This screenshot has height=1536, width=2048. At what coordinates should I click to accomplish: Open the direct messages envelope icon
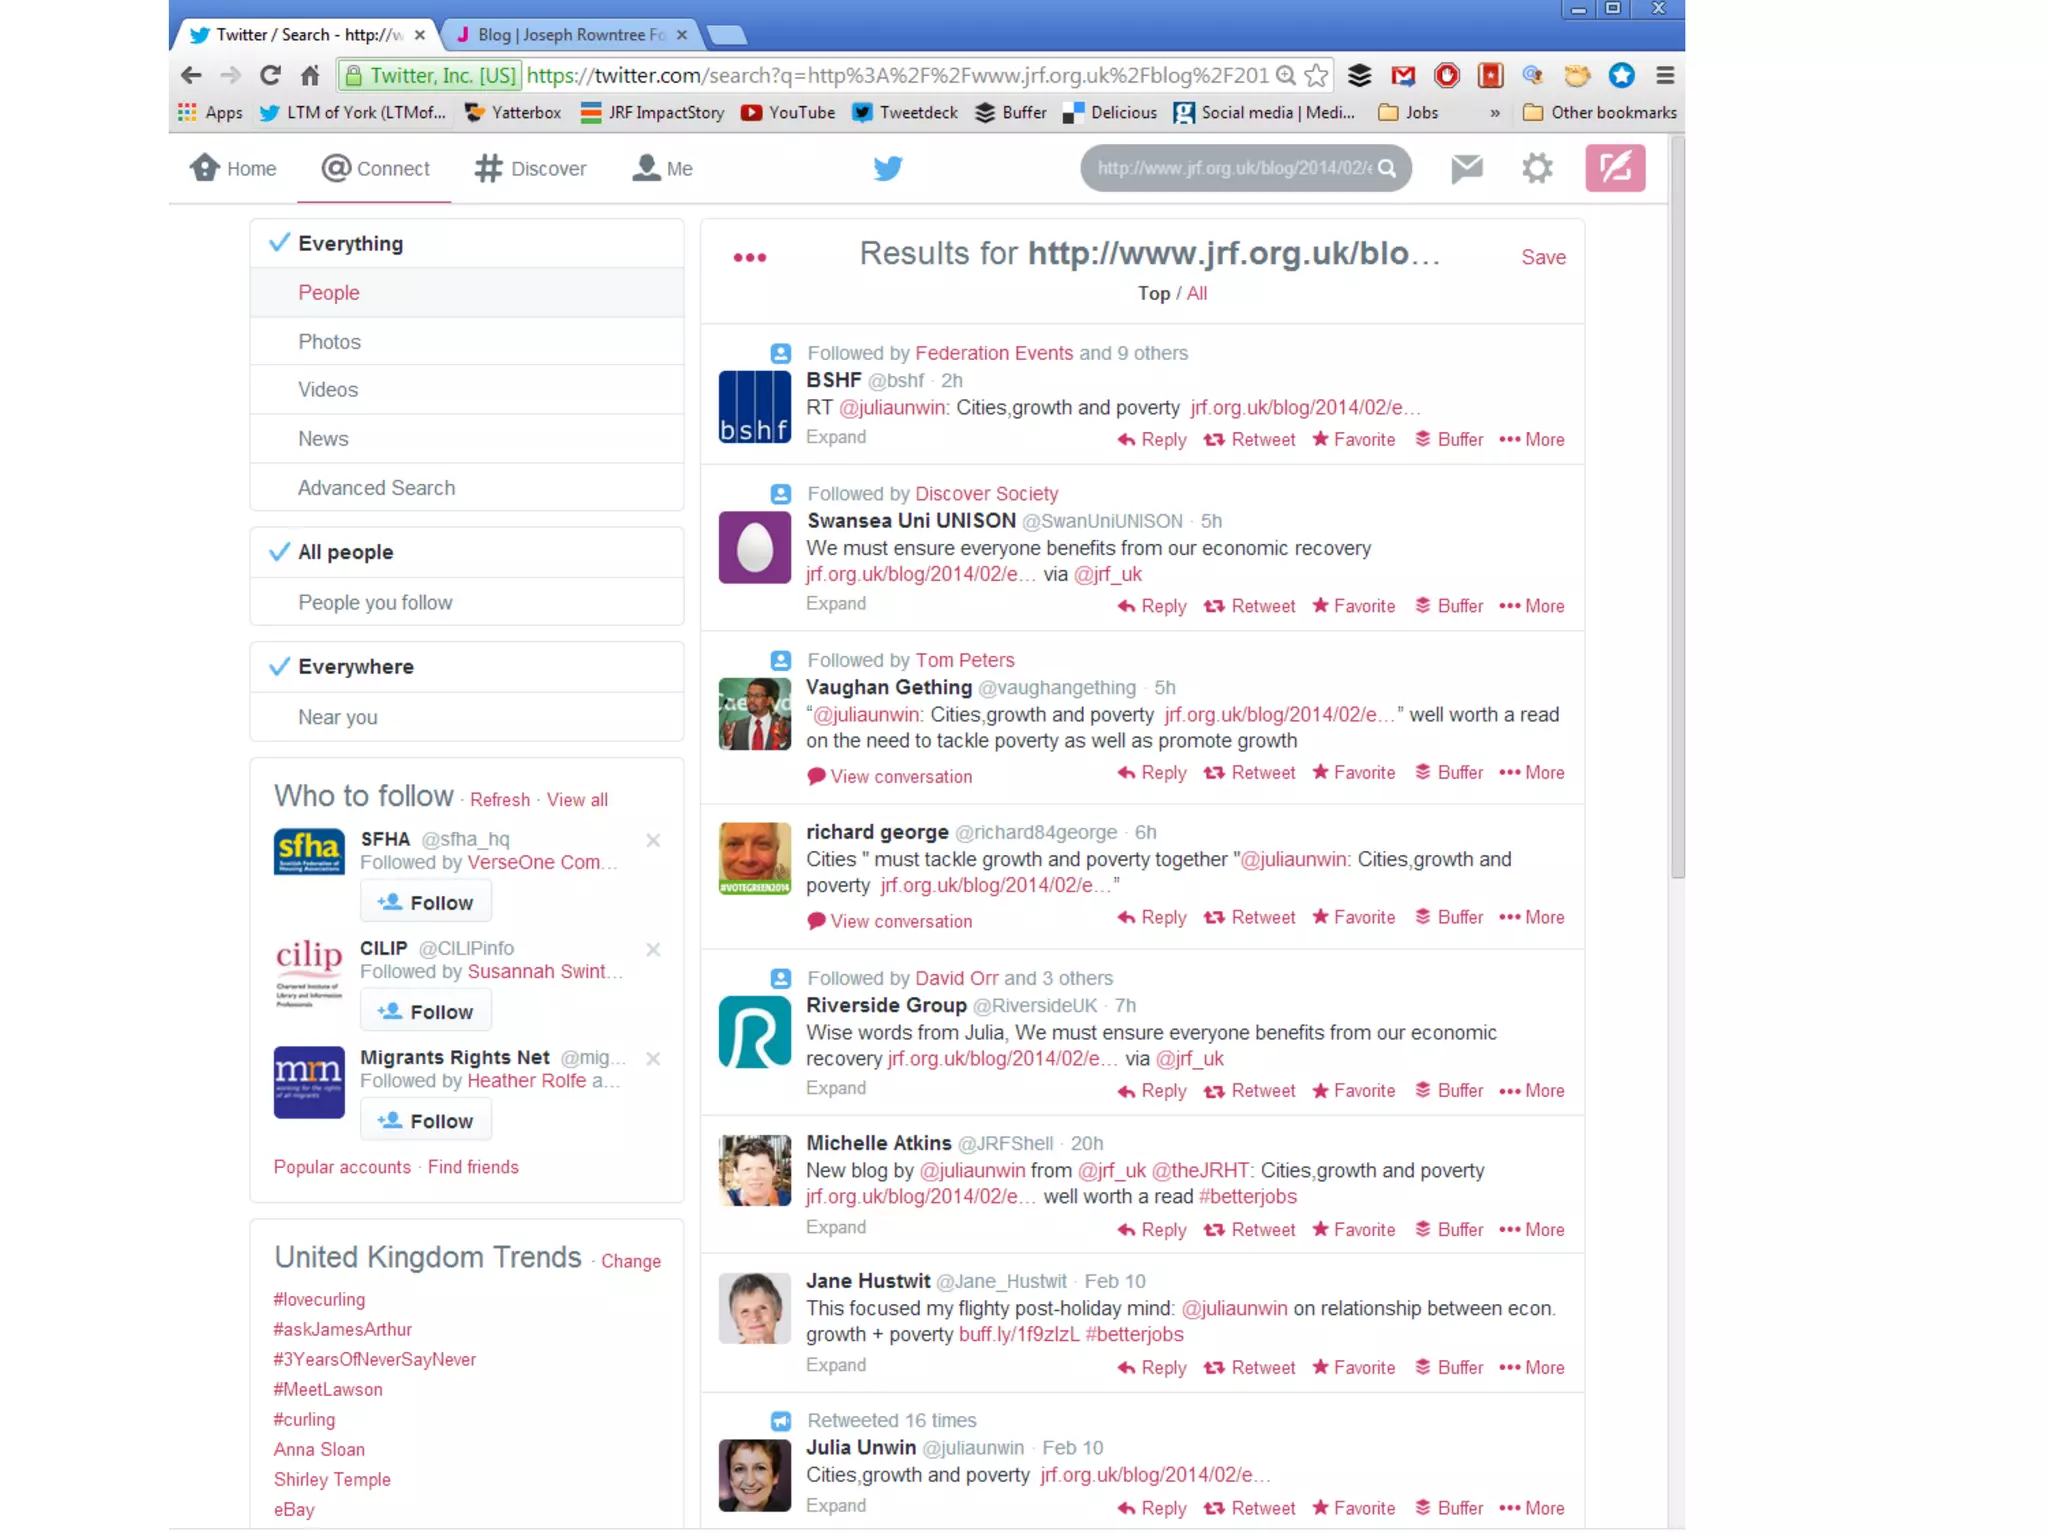click(1466, 168)
